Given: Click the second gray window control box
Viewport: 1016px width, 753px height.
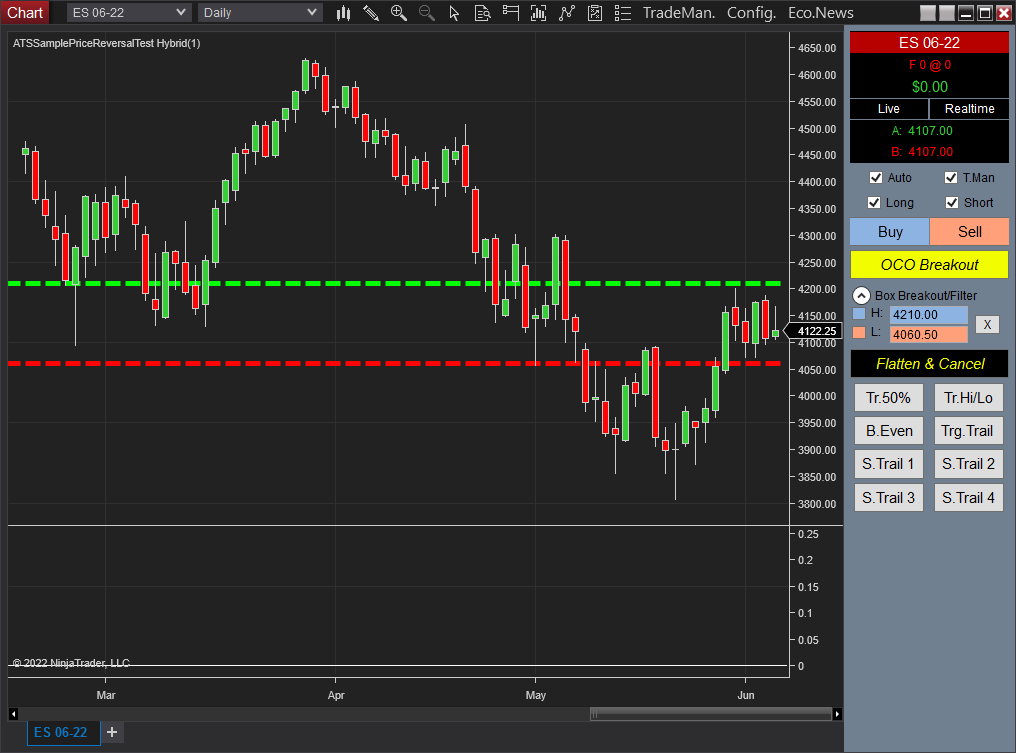Looking at the screenshot, I should (947, 13).
